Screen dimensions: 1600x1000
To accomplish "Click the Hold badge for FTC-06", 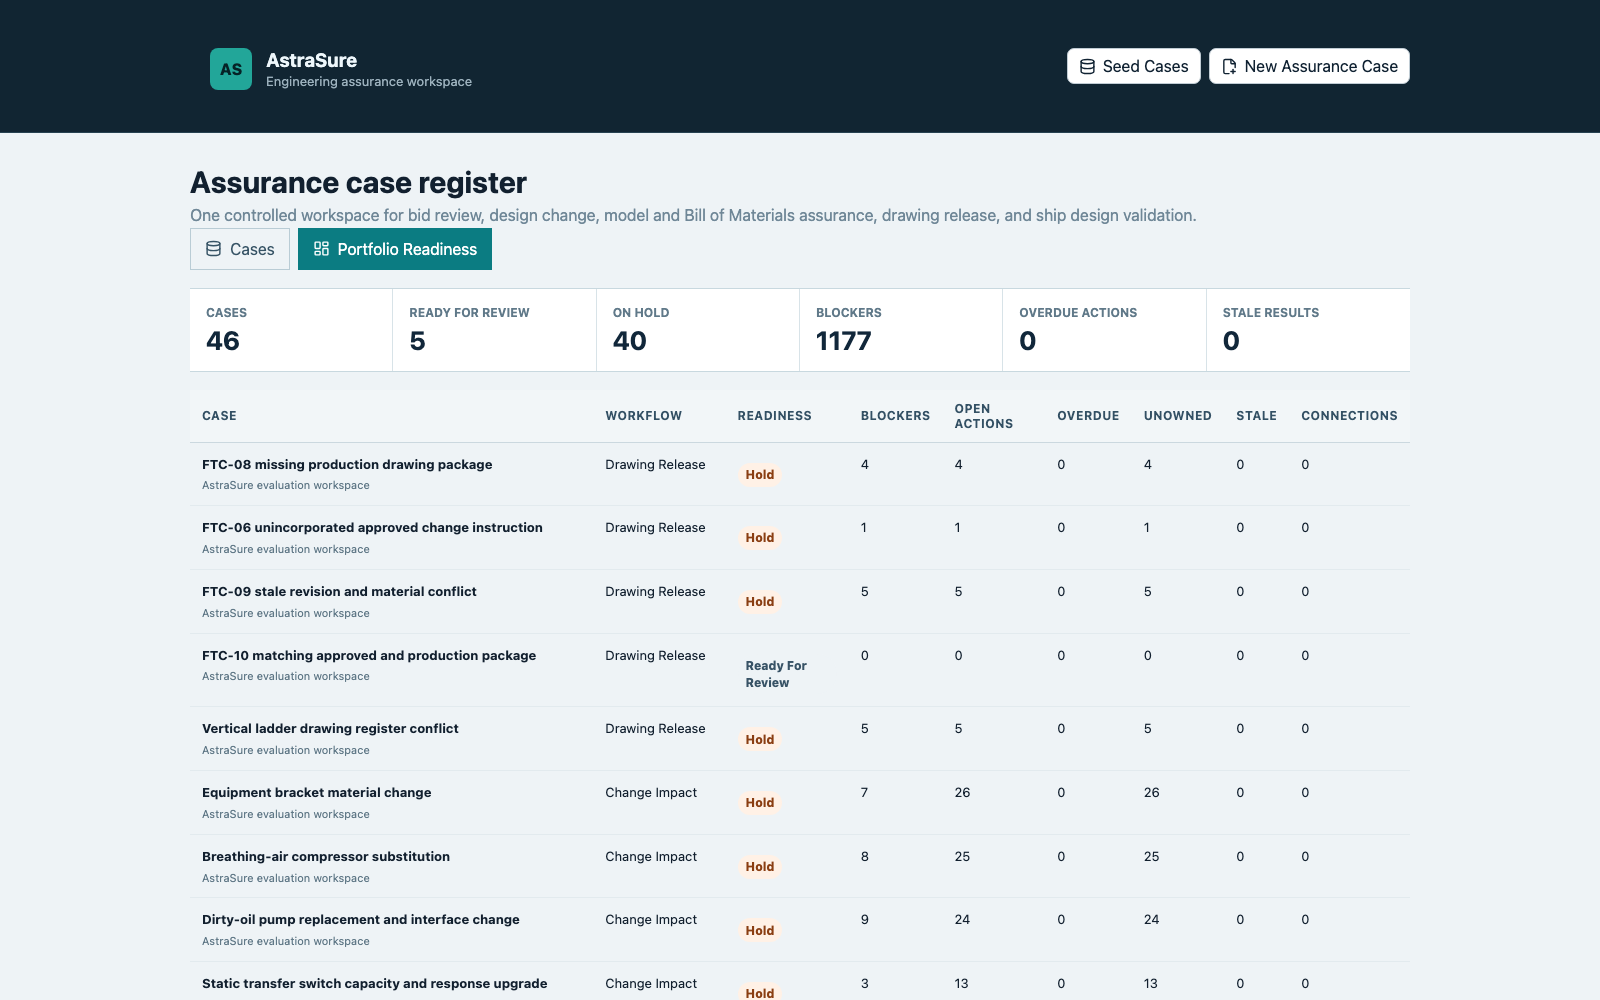I will pos(760,538).
